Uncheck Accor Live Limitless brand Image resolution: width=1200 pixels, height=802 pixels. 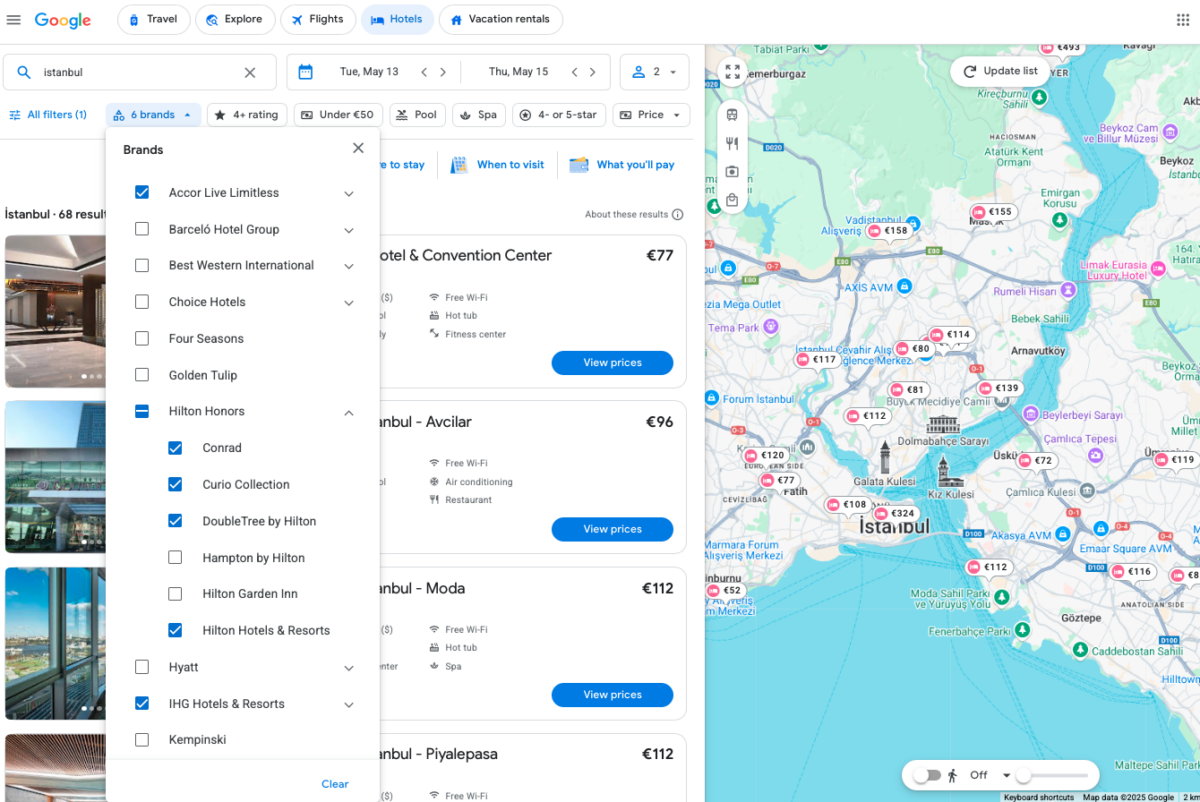(142, 192)
